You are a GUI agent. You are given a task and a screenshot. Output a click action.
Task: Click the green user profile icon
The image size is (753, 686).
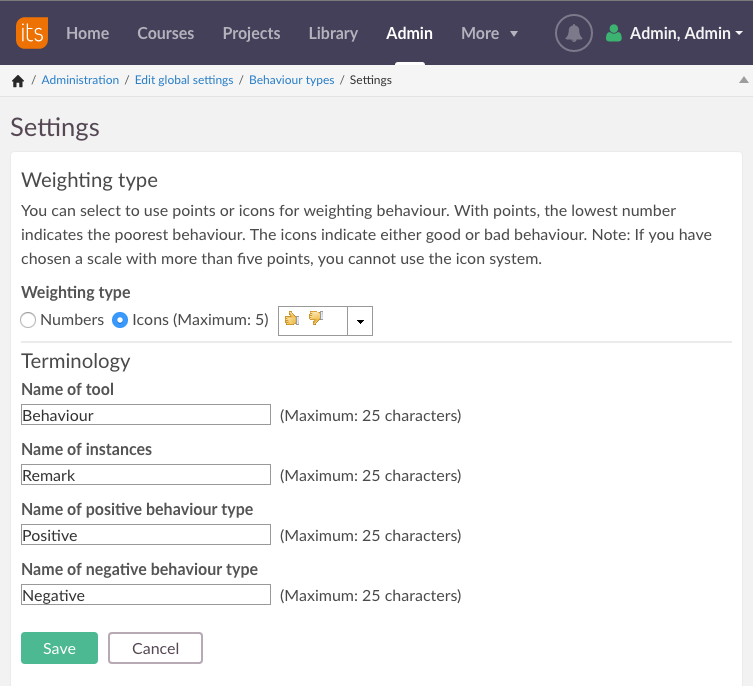614,33
